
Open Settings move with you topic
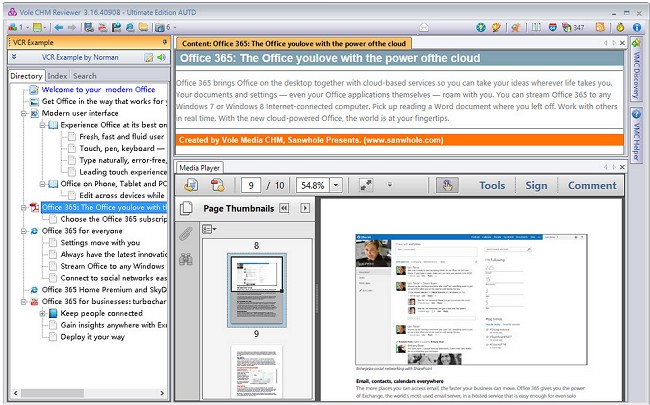click(100, 243)
